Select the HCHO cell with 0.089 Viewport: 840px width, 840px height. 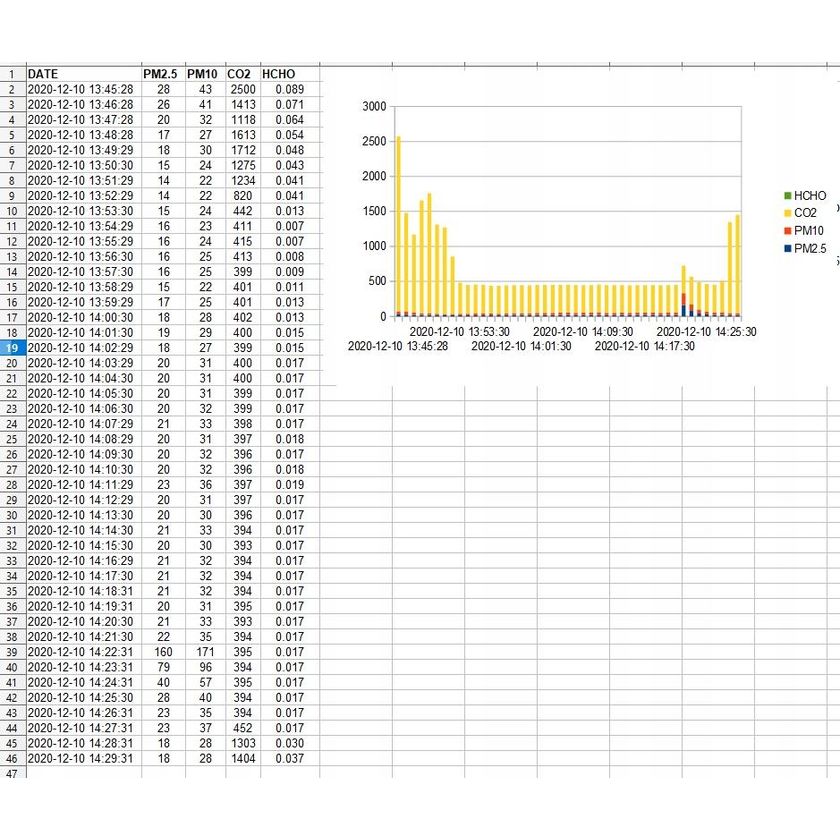pos(289,89)
